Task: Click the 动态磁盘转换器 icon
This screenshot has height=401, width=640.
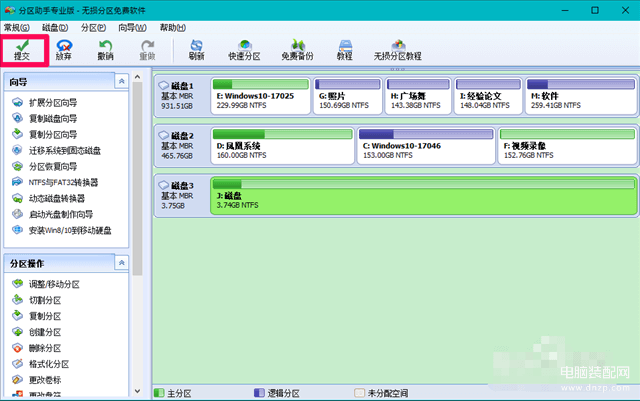Action: [x=17, y=198]
